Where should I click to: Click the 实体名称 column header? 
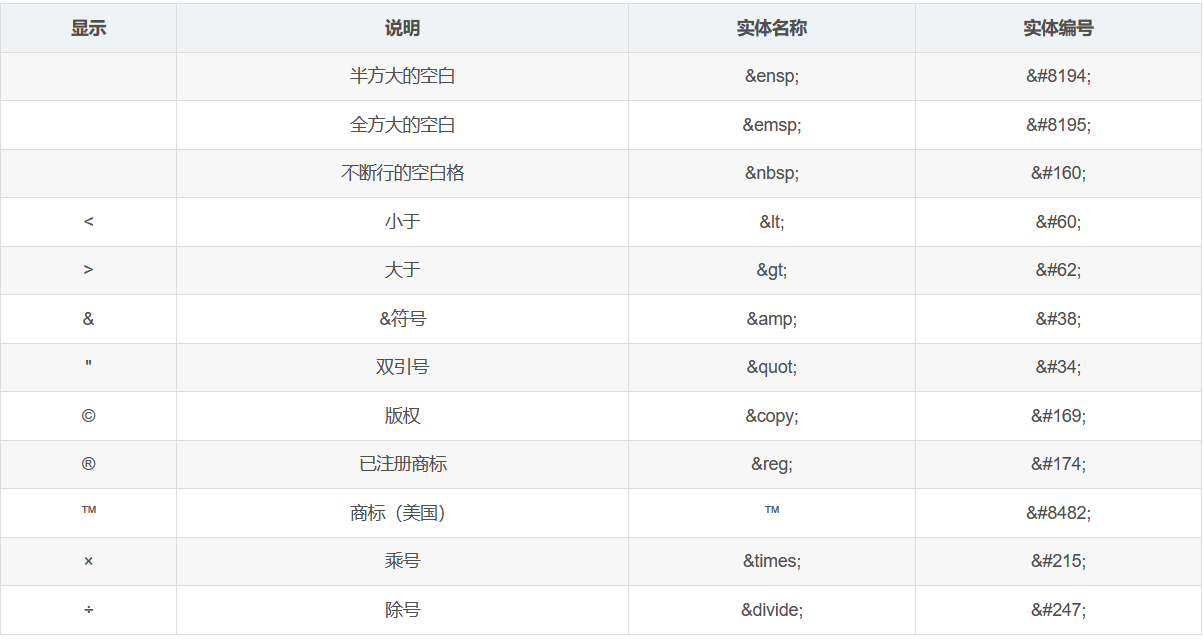click(x=771, y=28)
